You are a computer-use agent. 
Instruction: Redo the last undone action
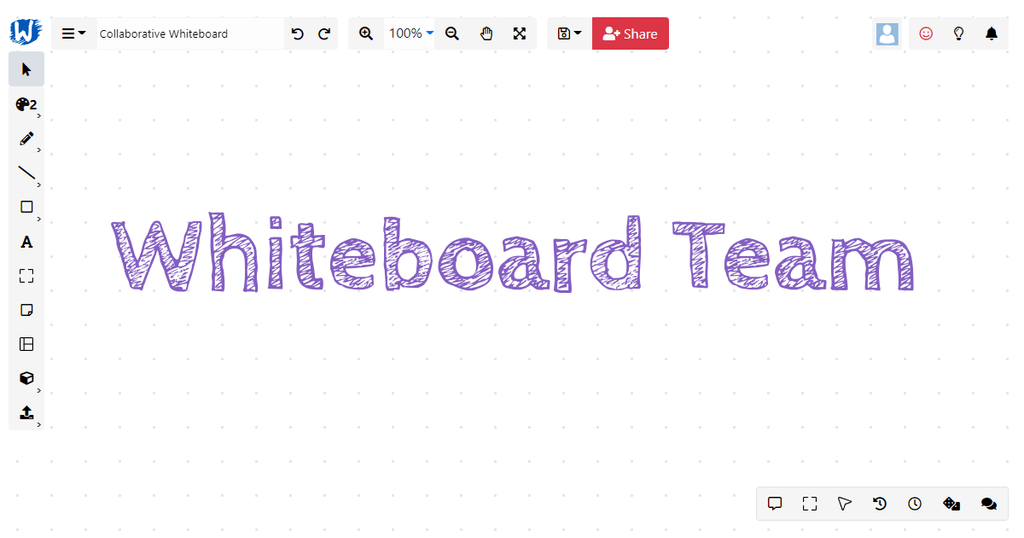[x=324, y=34]
